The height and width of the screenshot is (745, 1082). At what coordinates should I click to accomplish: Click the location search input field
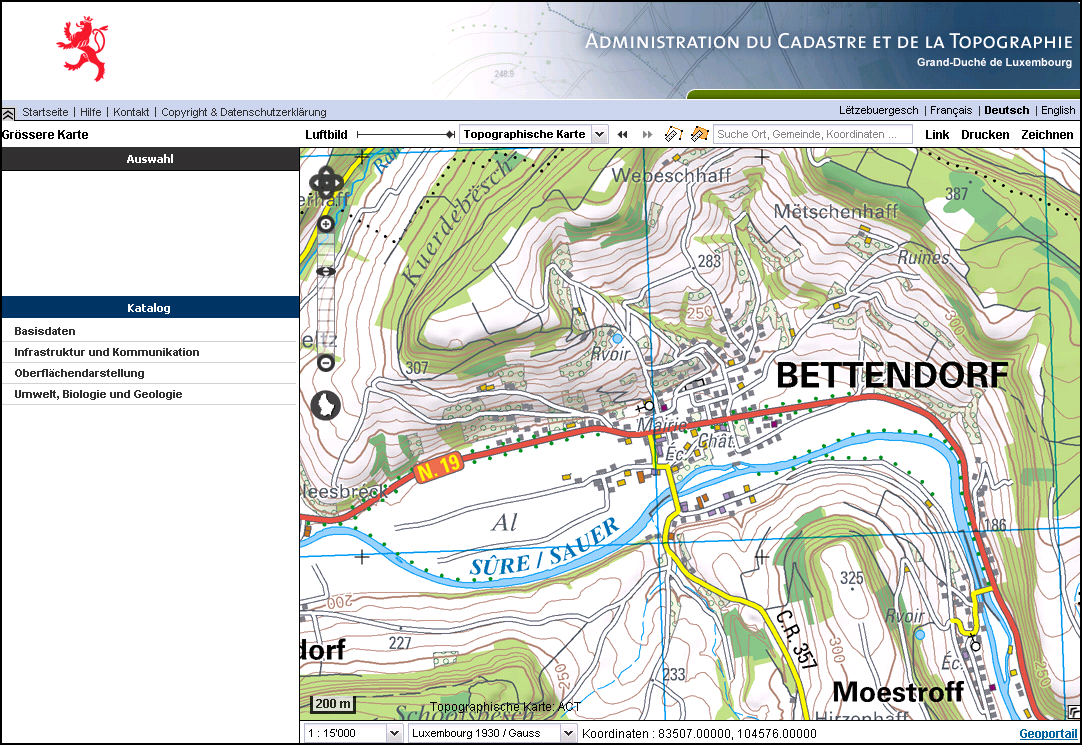point(812,134)
